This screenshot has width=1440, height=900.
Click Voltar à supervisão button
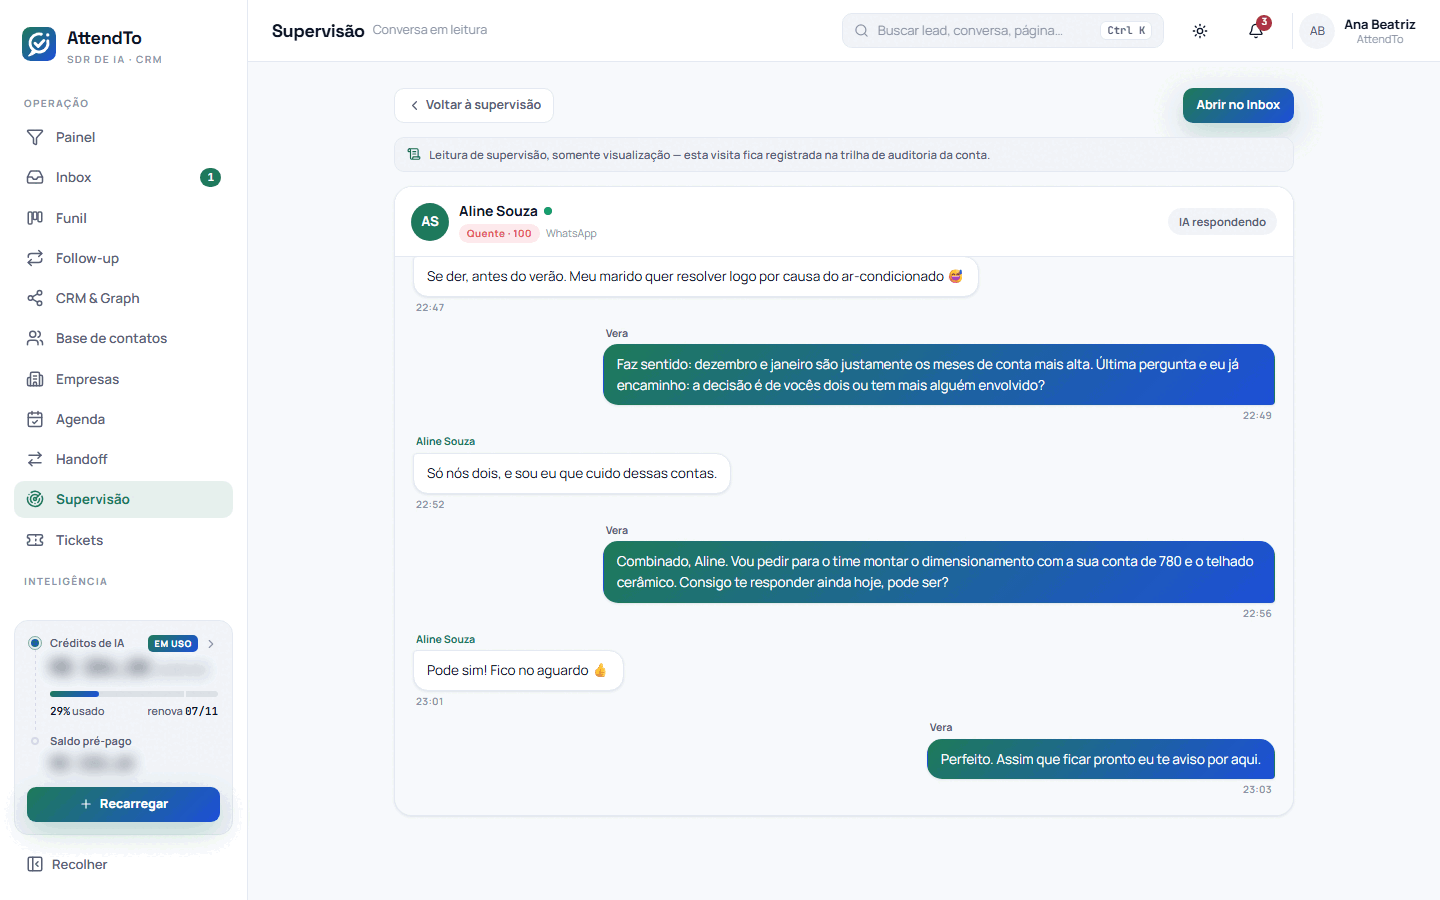coord(474,105)
